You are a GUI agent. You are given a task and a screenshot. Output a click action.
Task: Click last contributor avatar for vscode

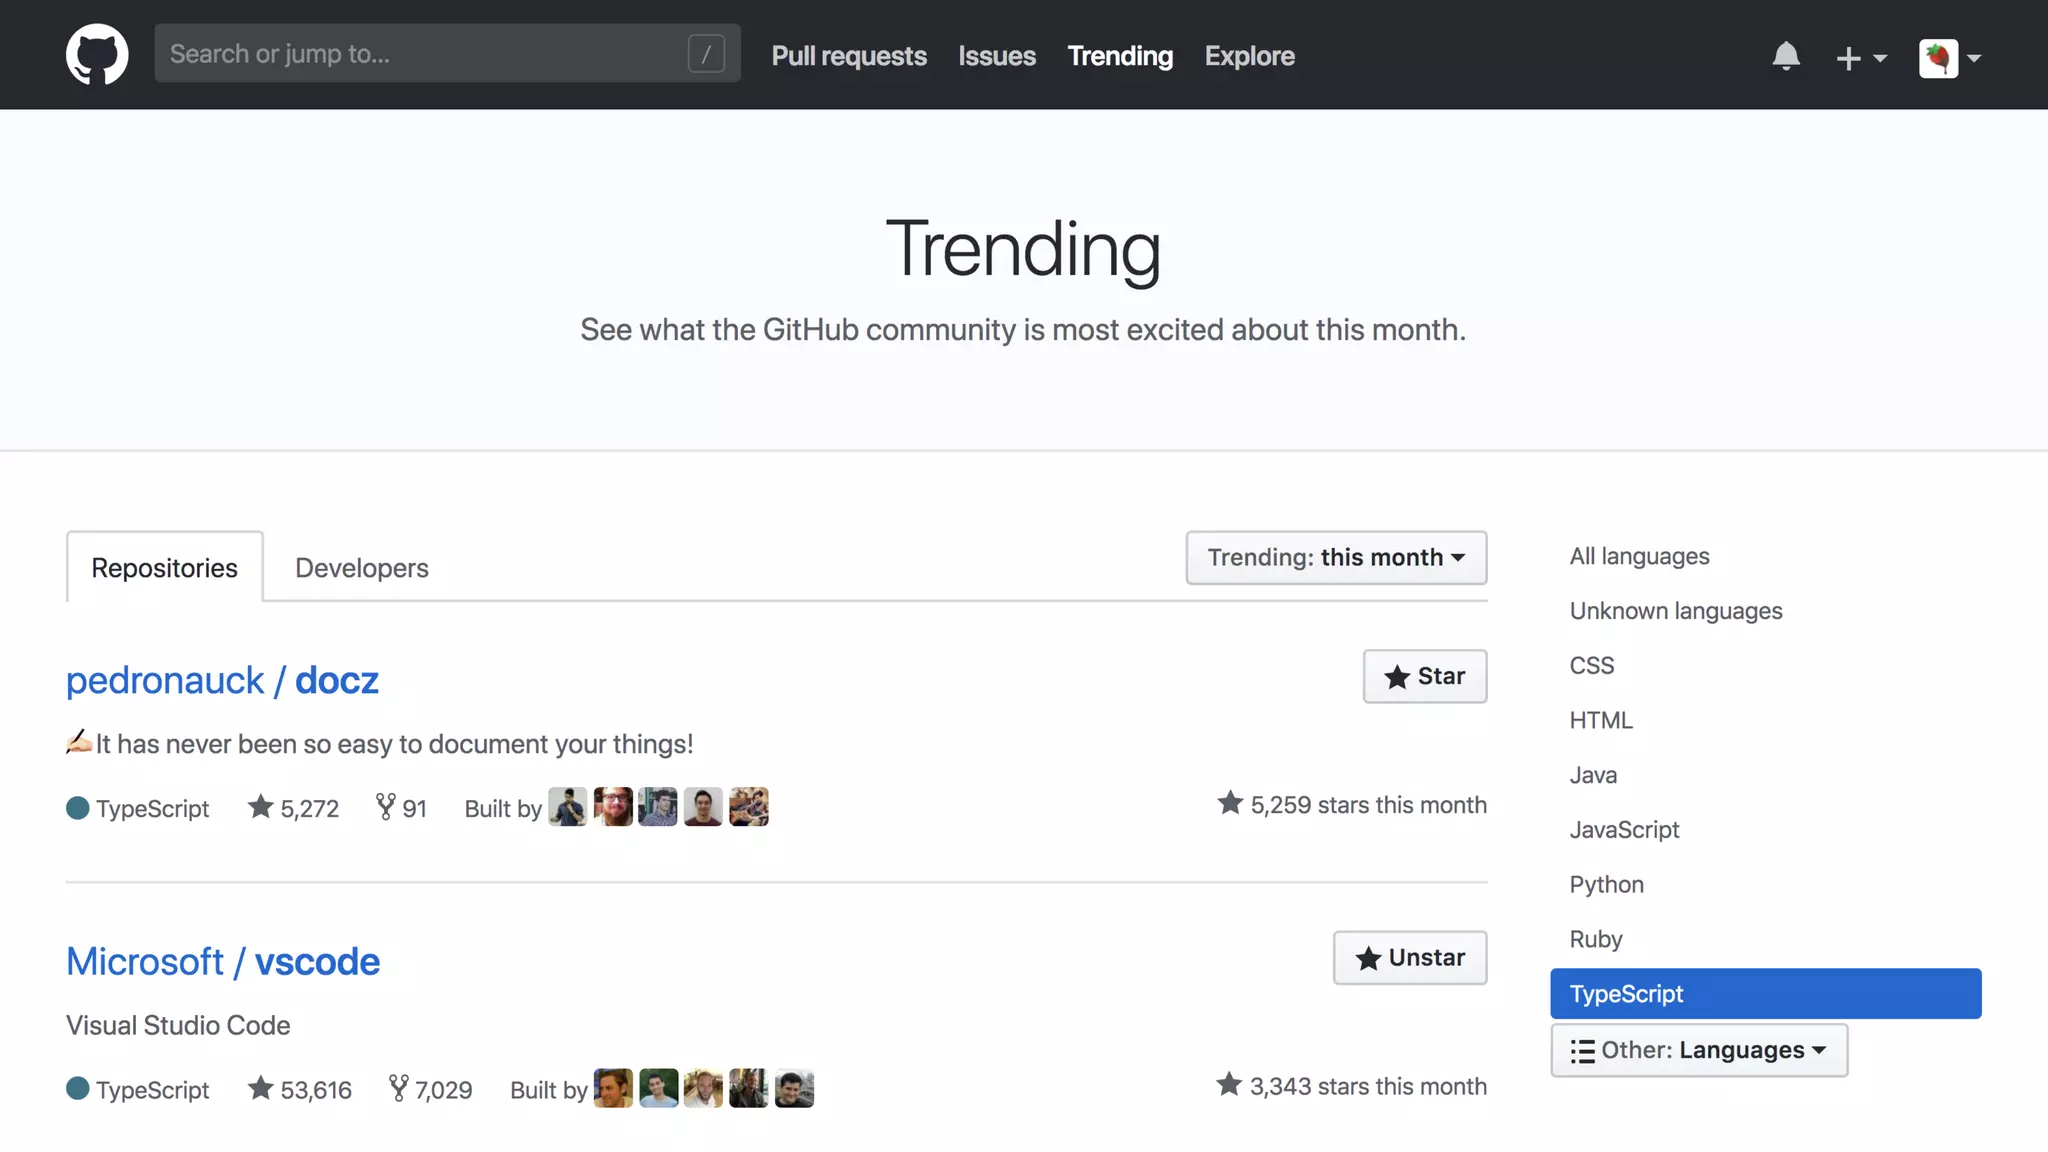point(794,1088)
